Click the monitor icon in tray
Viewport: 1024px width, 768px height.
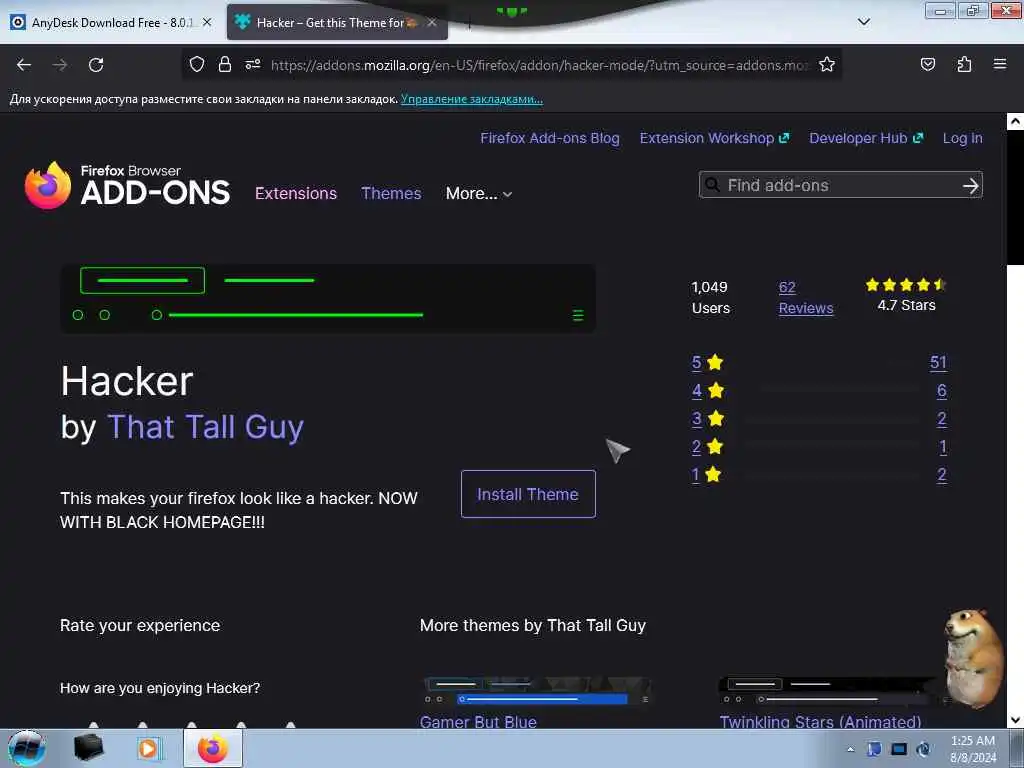point(899,749)
